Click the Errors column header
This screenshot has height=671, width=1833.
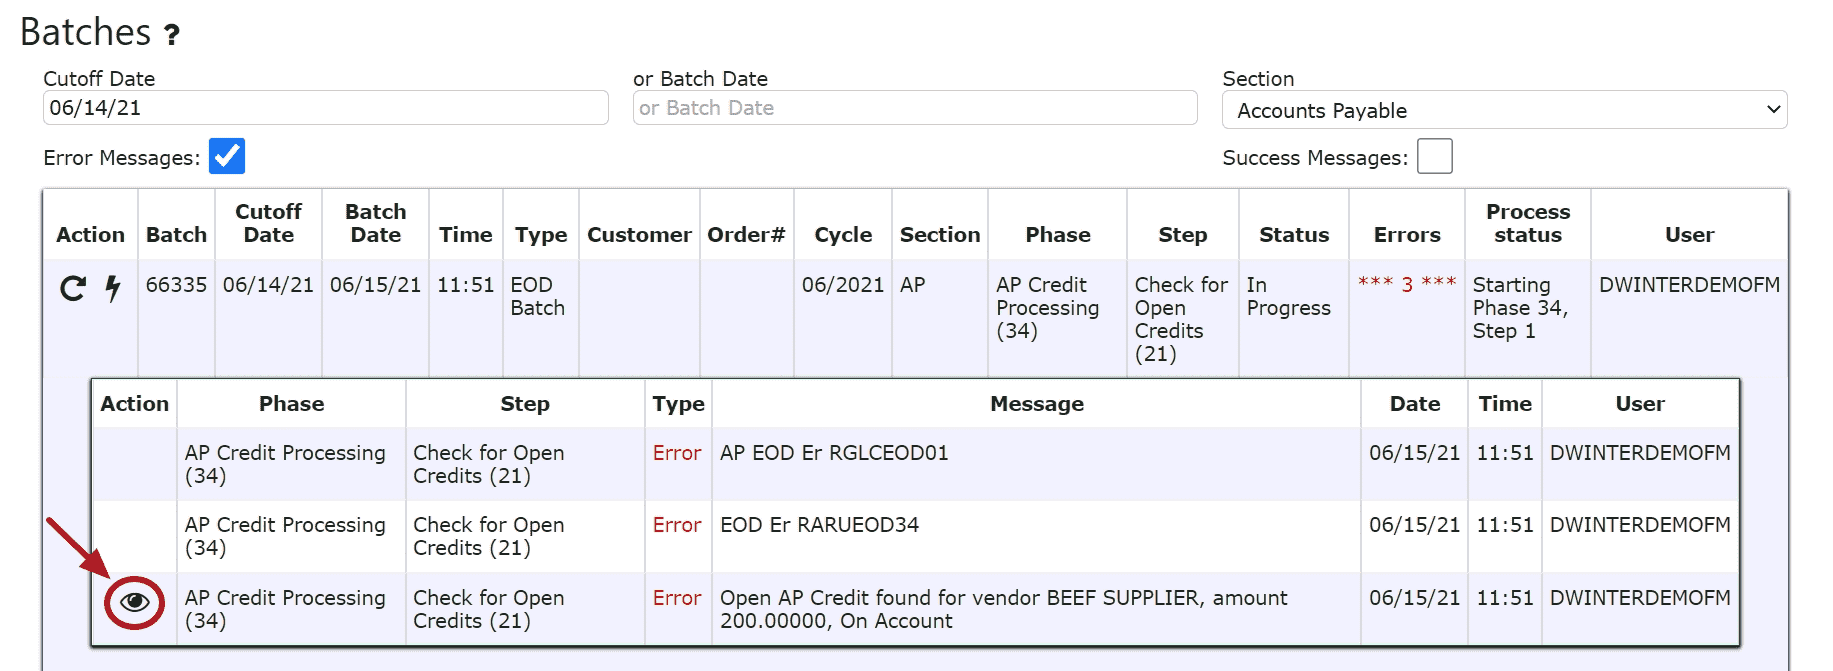(1406, 235)
